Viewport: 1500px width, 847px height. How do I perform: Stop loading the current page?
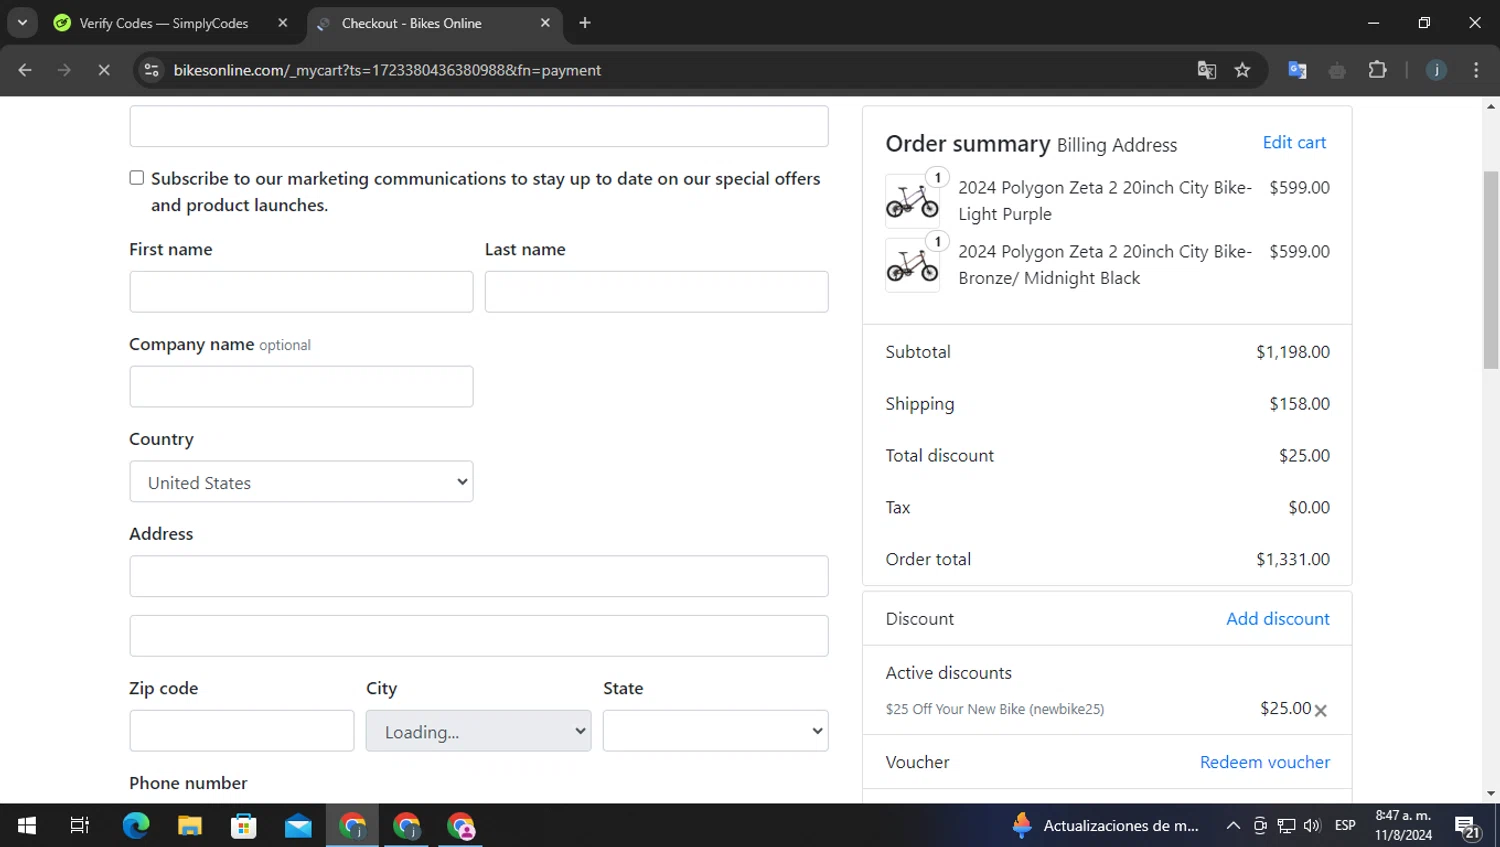point(104,70)
